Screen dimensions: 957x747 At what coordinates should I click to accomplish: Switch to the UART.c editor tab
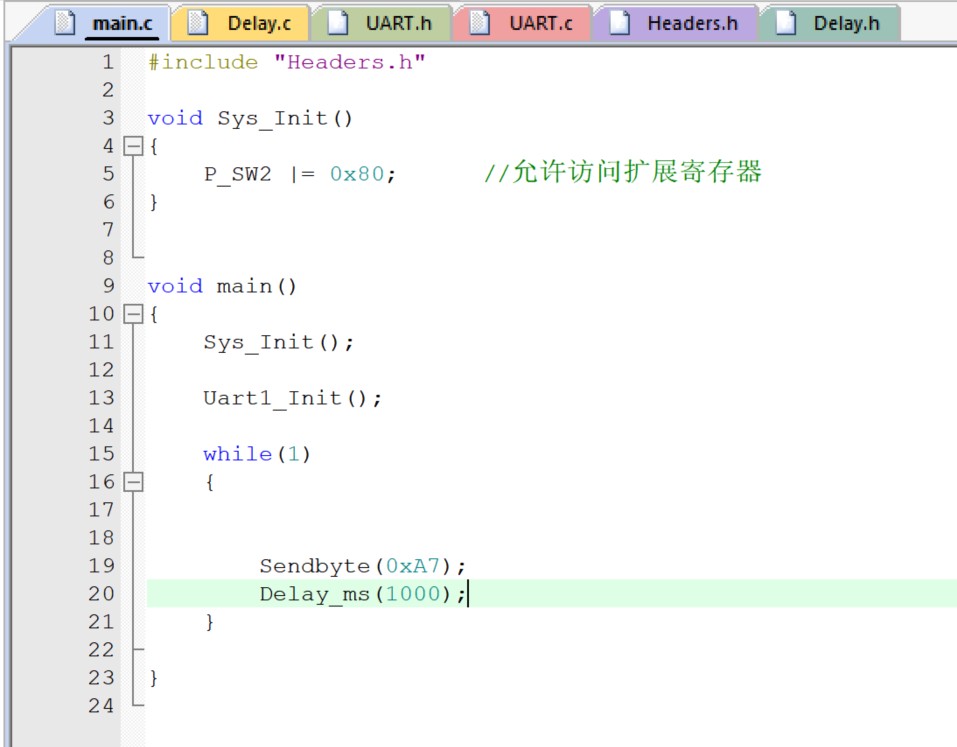[540, 22]
